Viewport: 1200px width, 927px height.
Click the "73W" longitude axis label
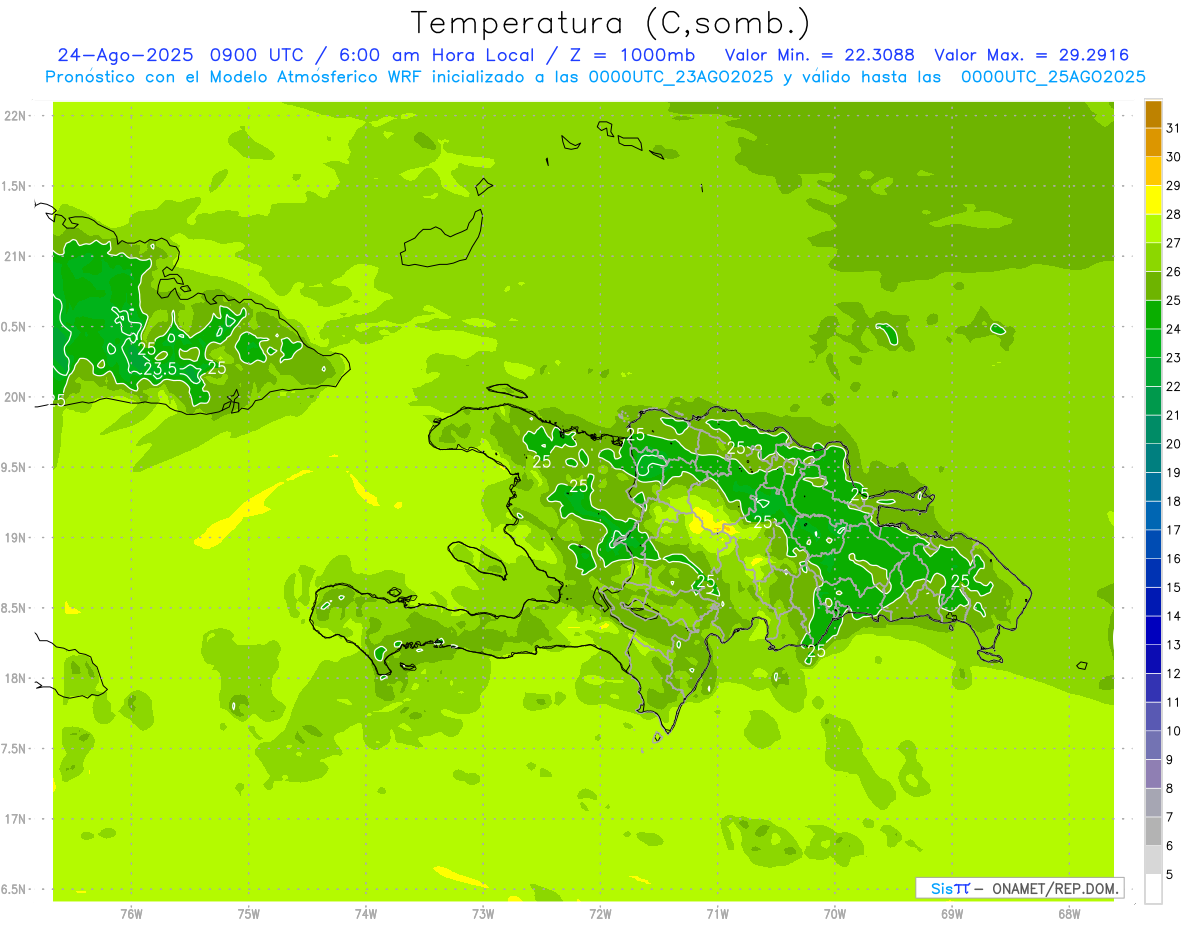coord(483,914)
